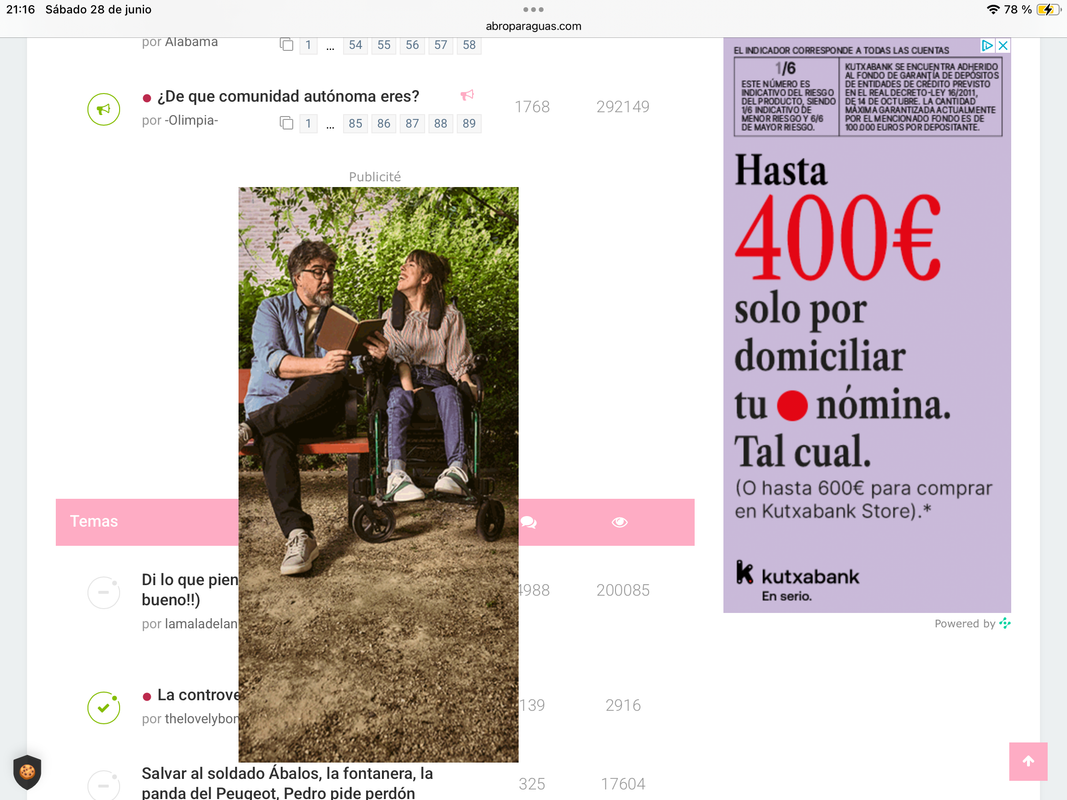Screen dimensions: 1067x800
Task: Open user profile -Olimpia-
Action: 191,120
